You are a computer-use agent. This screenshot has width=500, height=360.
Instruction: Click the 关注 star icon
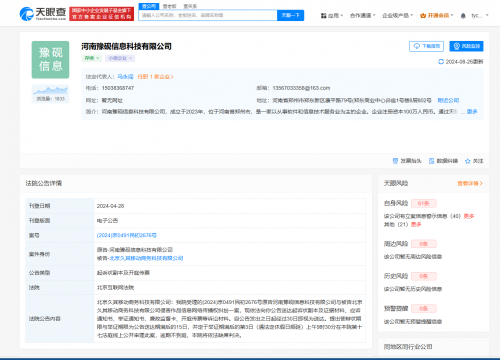click(468, 161)
